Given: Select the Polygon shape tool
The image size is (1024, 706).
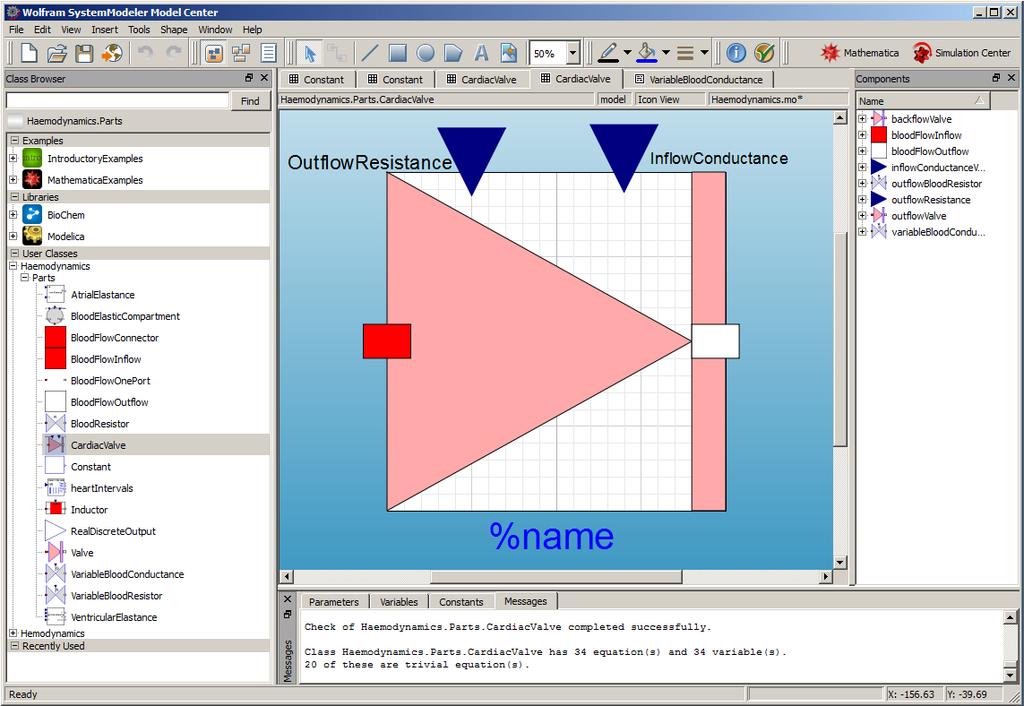Looking at the screenshot, I should coord(453,53).
